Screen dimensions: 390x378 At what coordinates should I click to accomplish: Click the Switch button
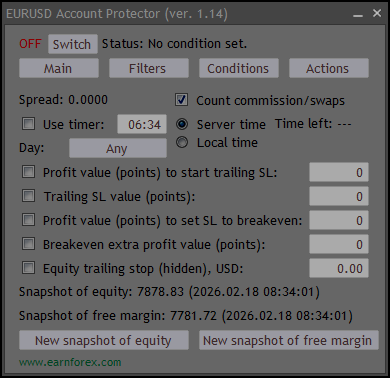73,44
